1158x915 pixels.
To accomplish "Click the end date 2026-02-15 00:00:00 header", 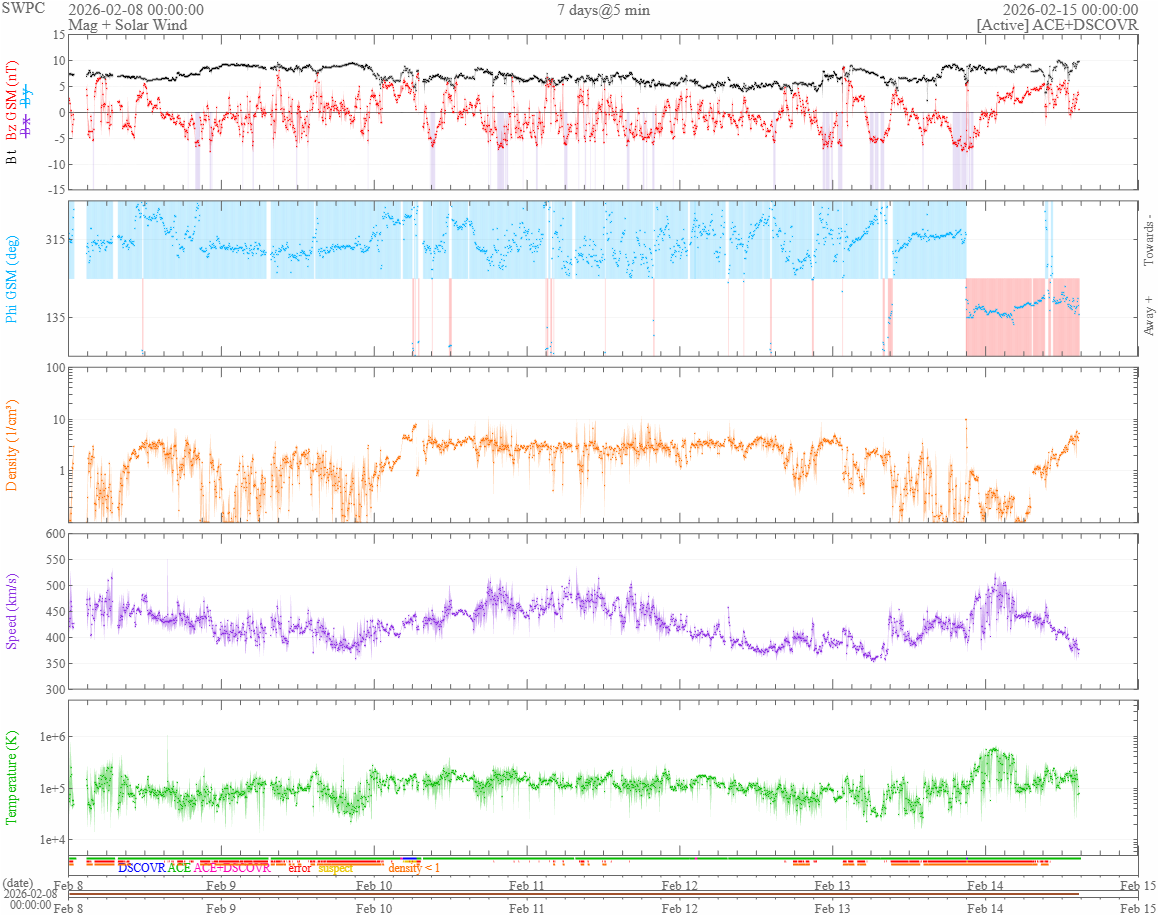I will (x=1070, y=10).
